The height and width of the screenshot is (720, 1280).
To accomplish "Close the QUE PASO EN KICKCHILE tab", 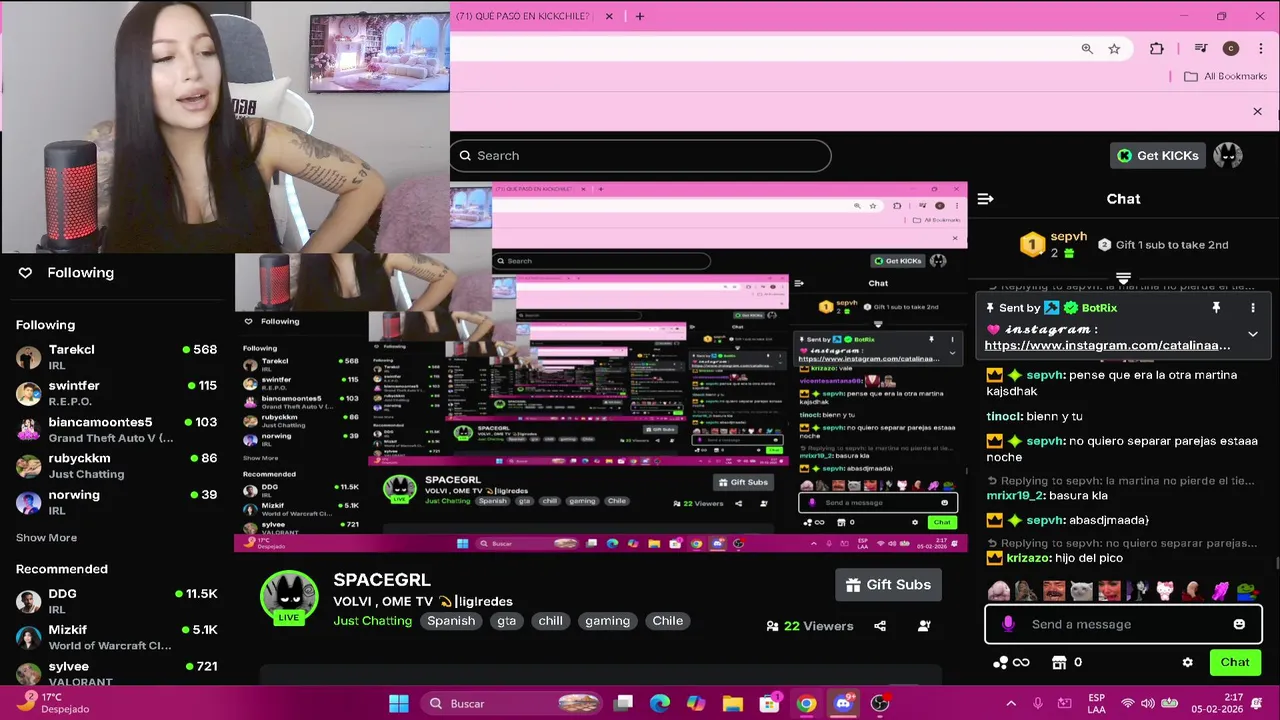I will 608,16.
